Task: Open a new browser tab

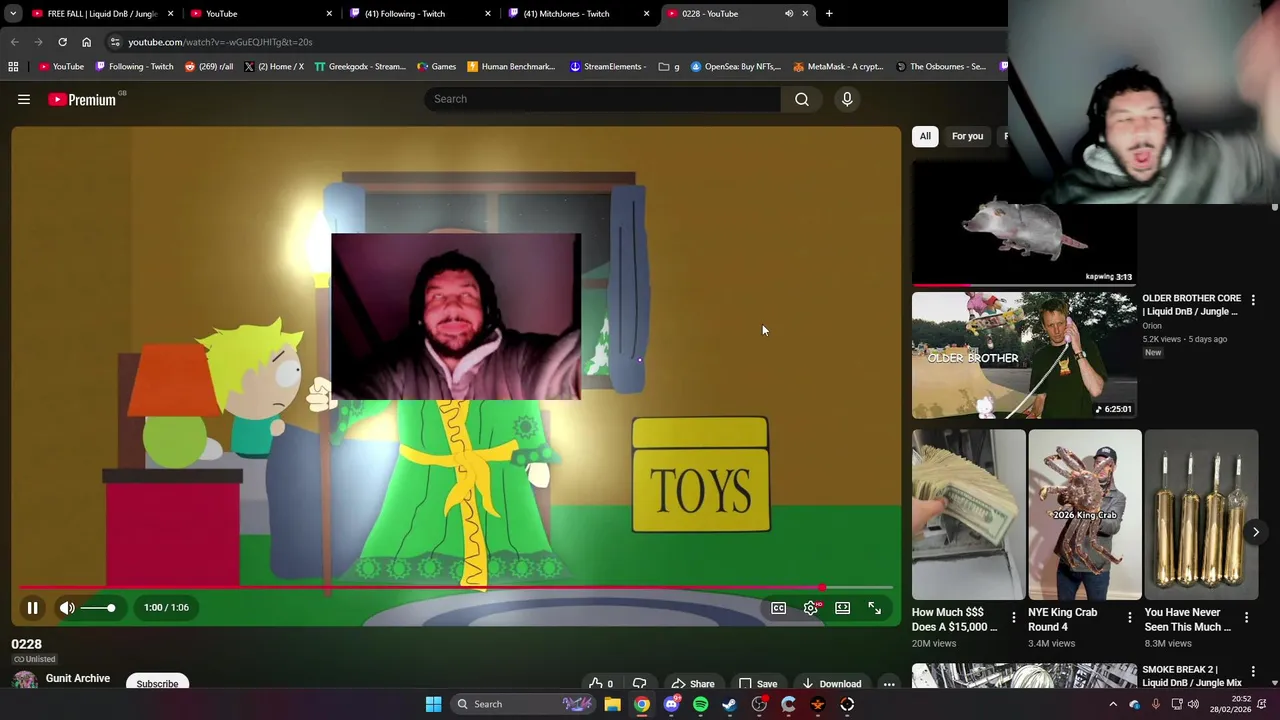Action: pos(829,14)
